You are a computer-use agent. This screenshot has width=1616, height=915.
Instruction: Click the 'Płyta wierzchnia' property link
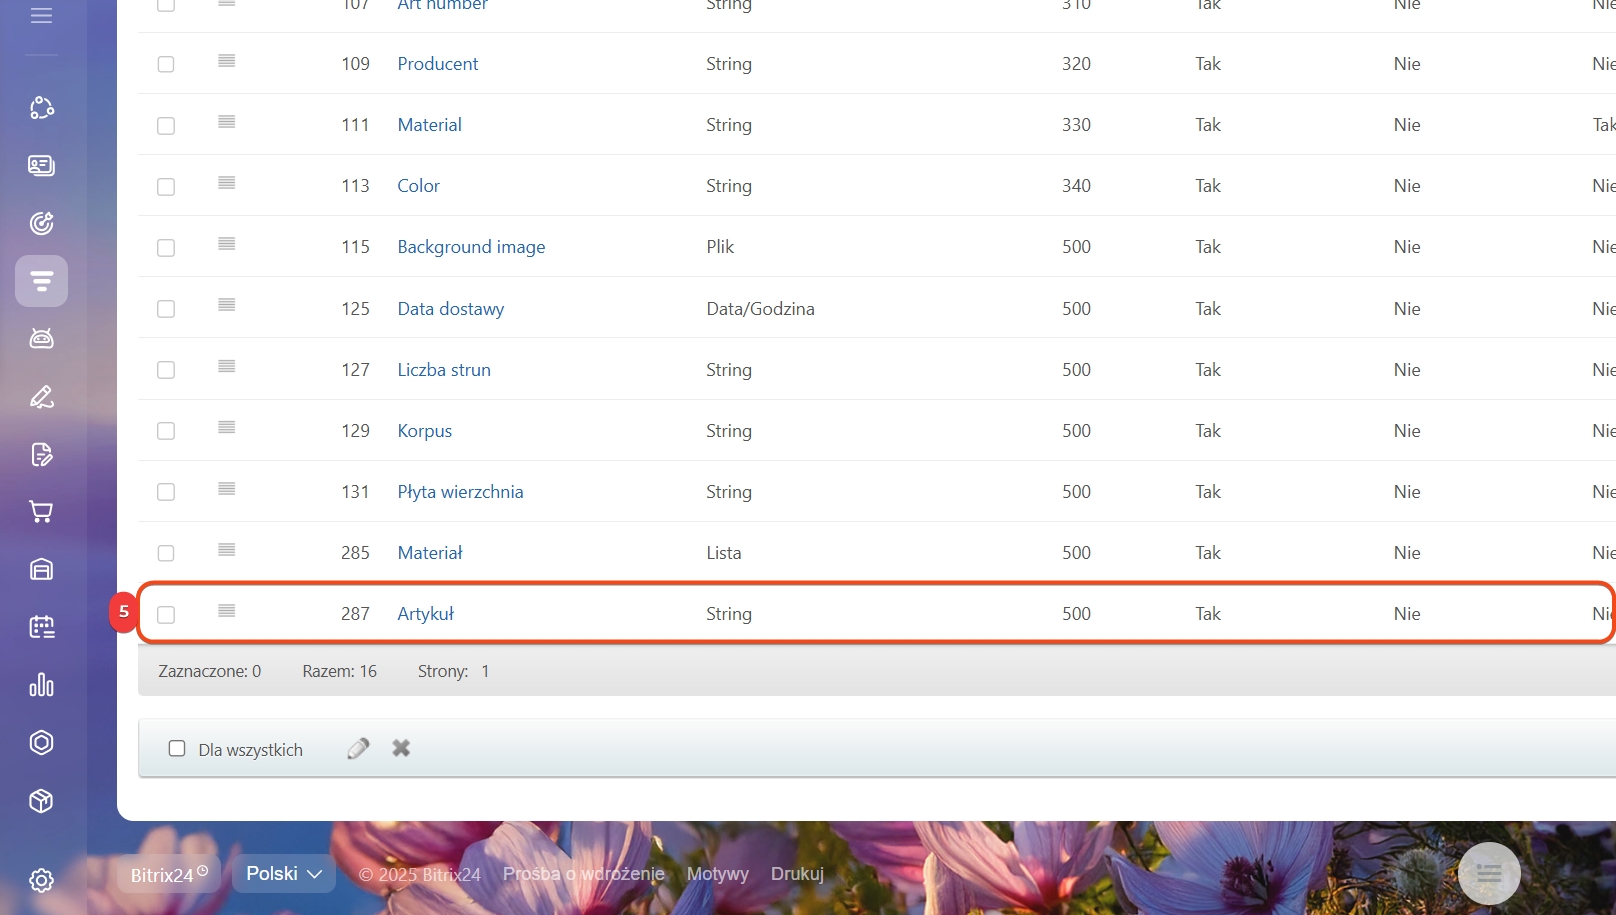460,492
